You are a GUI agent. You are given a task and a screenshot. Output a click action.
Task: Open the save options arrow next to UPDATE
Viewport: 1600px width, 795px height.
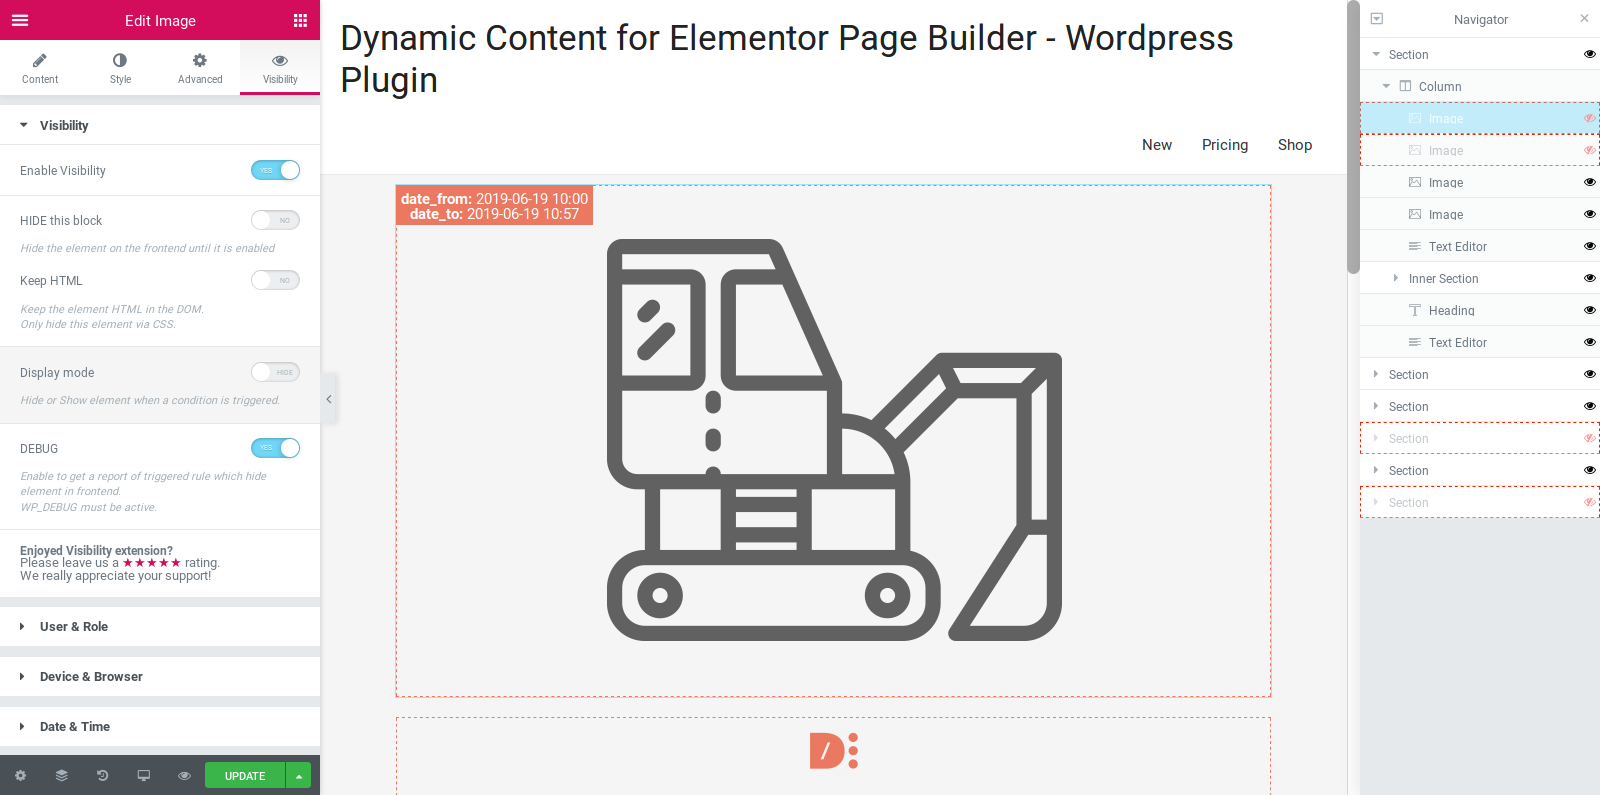(299, 775)
